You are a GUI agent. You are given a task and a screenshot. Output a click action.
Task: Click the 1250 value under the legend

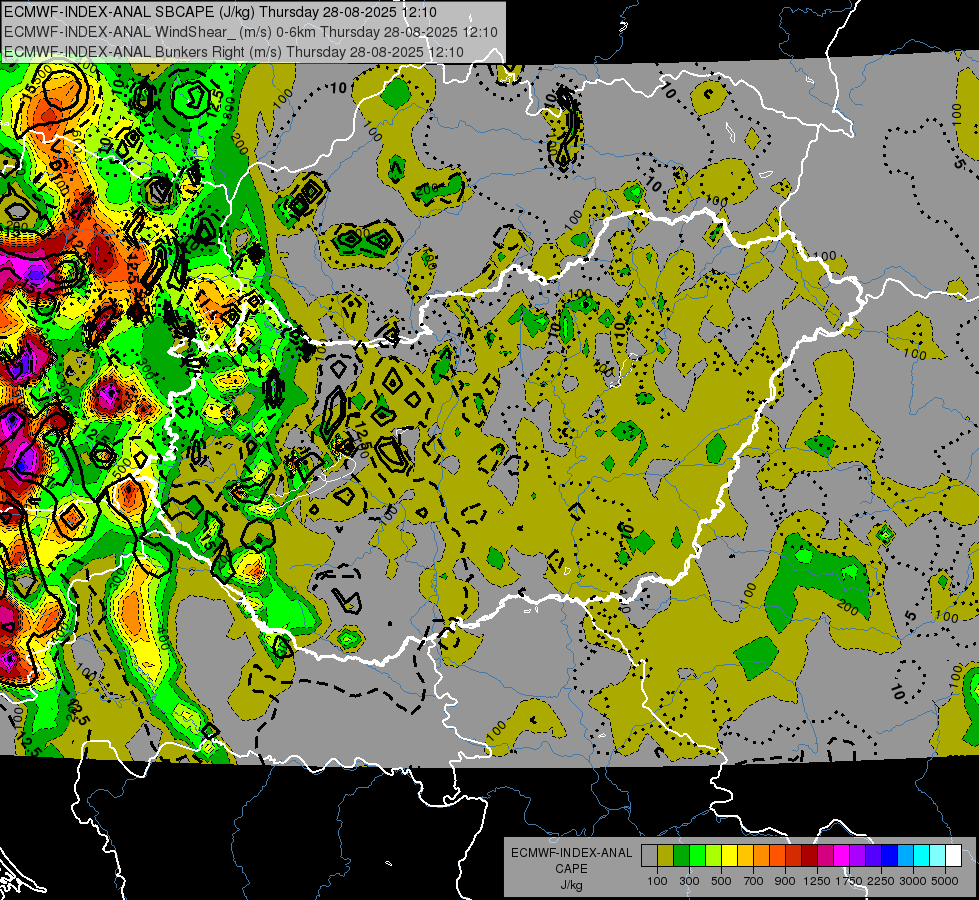(x=817, y=881)
